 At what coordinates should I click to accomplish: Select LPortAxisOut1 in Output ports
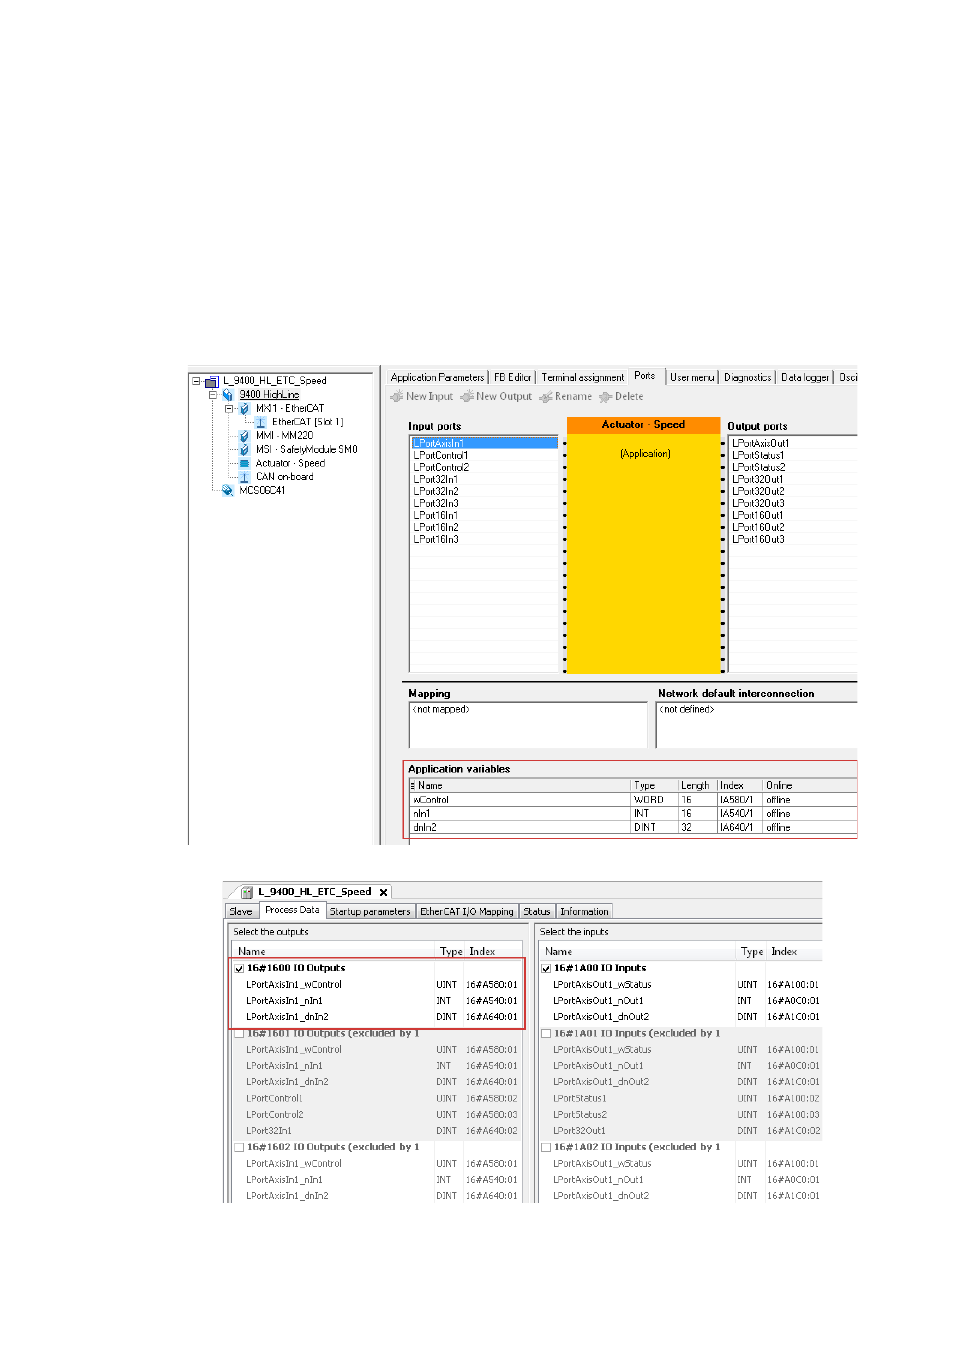click(x=793, y=443)
